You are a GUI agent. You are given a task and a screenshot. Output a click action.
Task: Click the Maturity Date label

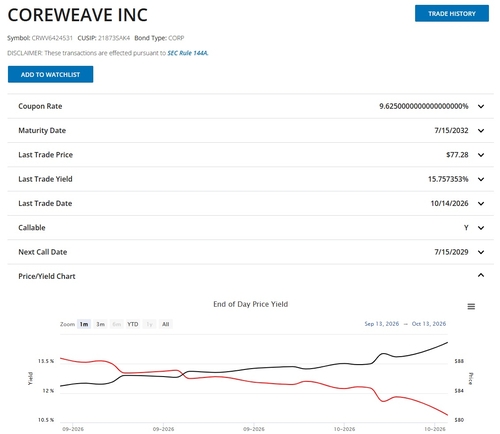[42, 130]
